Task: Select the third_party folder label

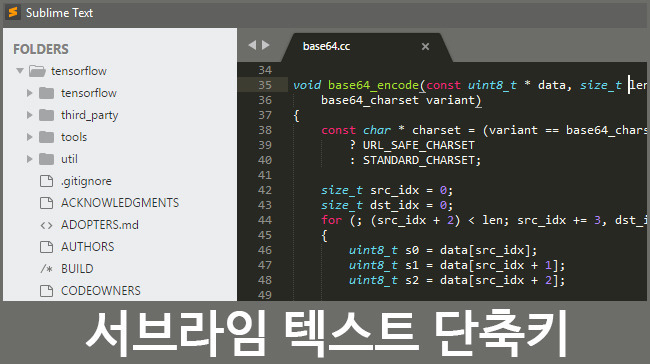Action: pos(90,115)
